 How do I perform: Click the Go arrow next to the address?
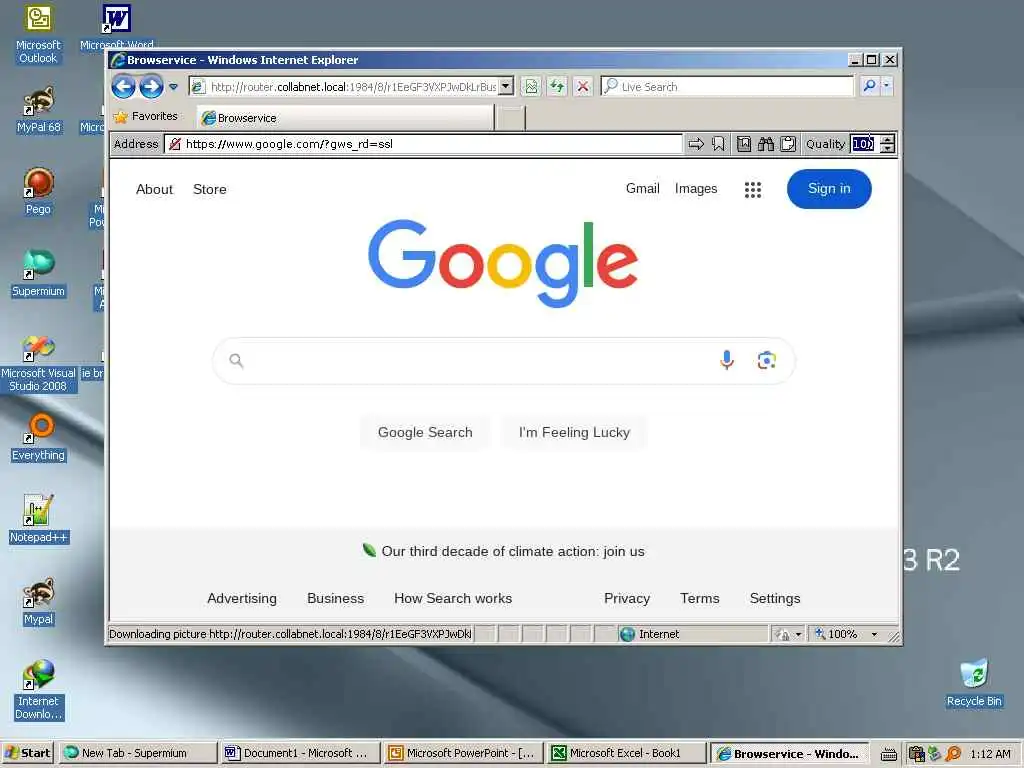tap(696, 144)
